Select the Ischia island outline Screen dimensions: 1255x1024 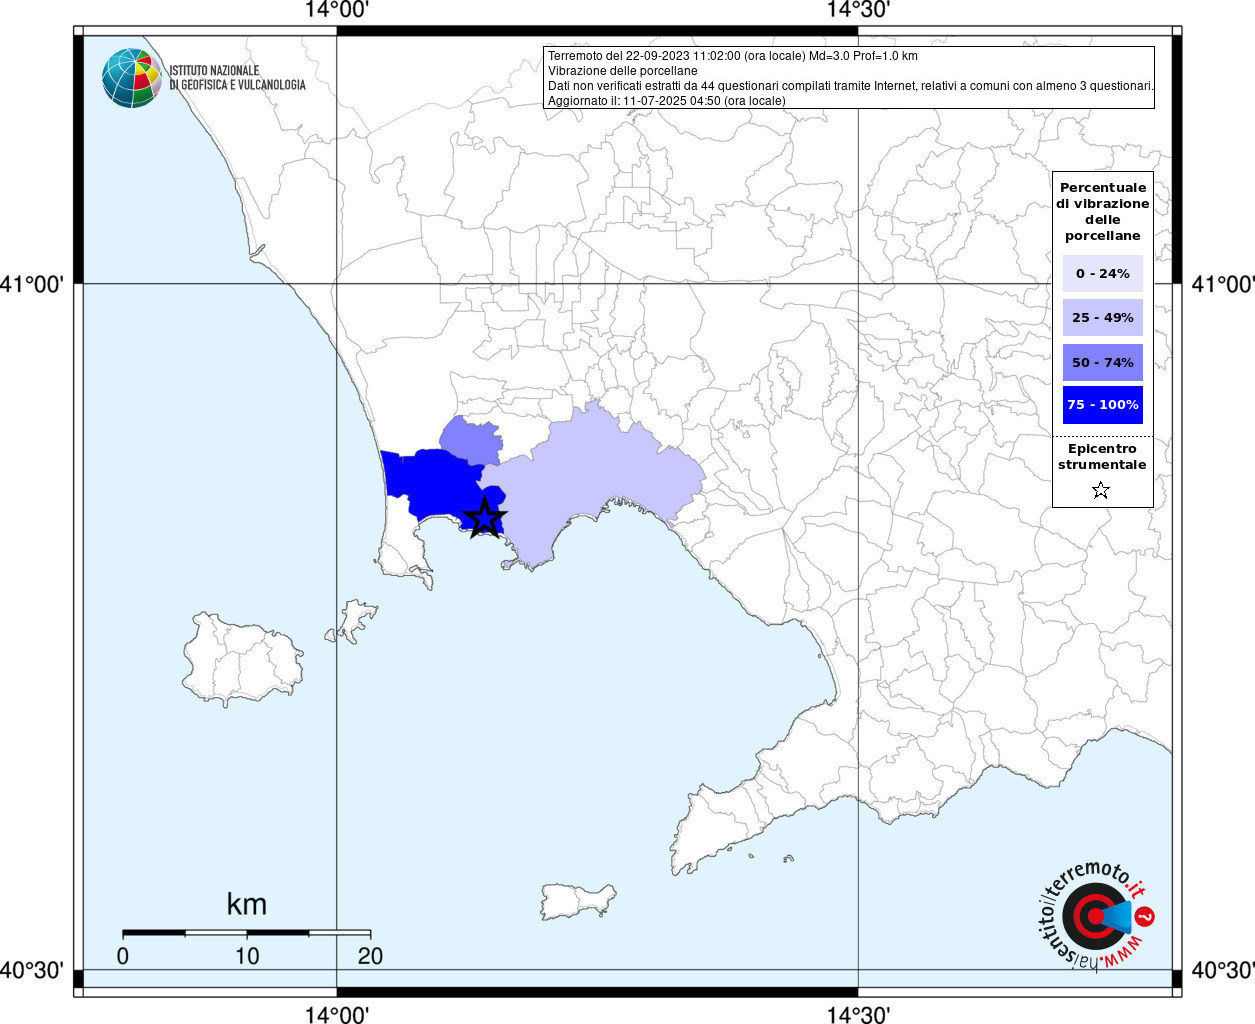point(242,661)
